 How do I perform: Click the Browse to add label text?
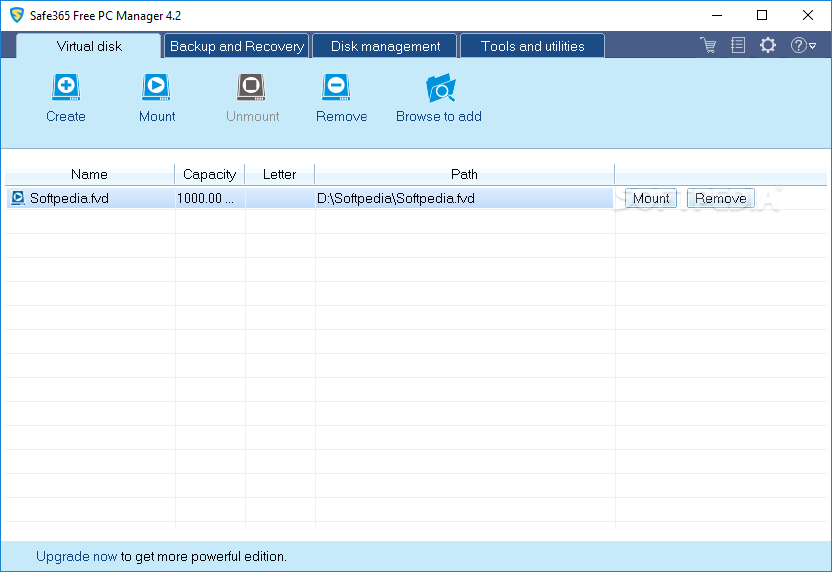[x=439, y=116]
